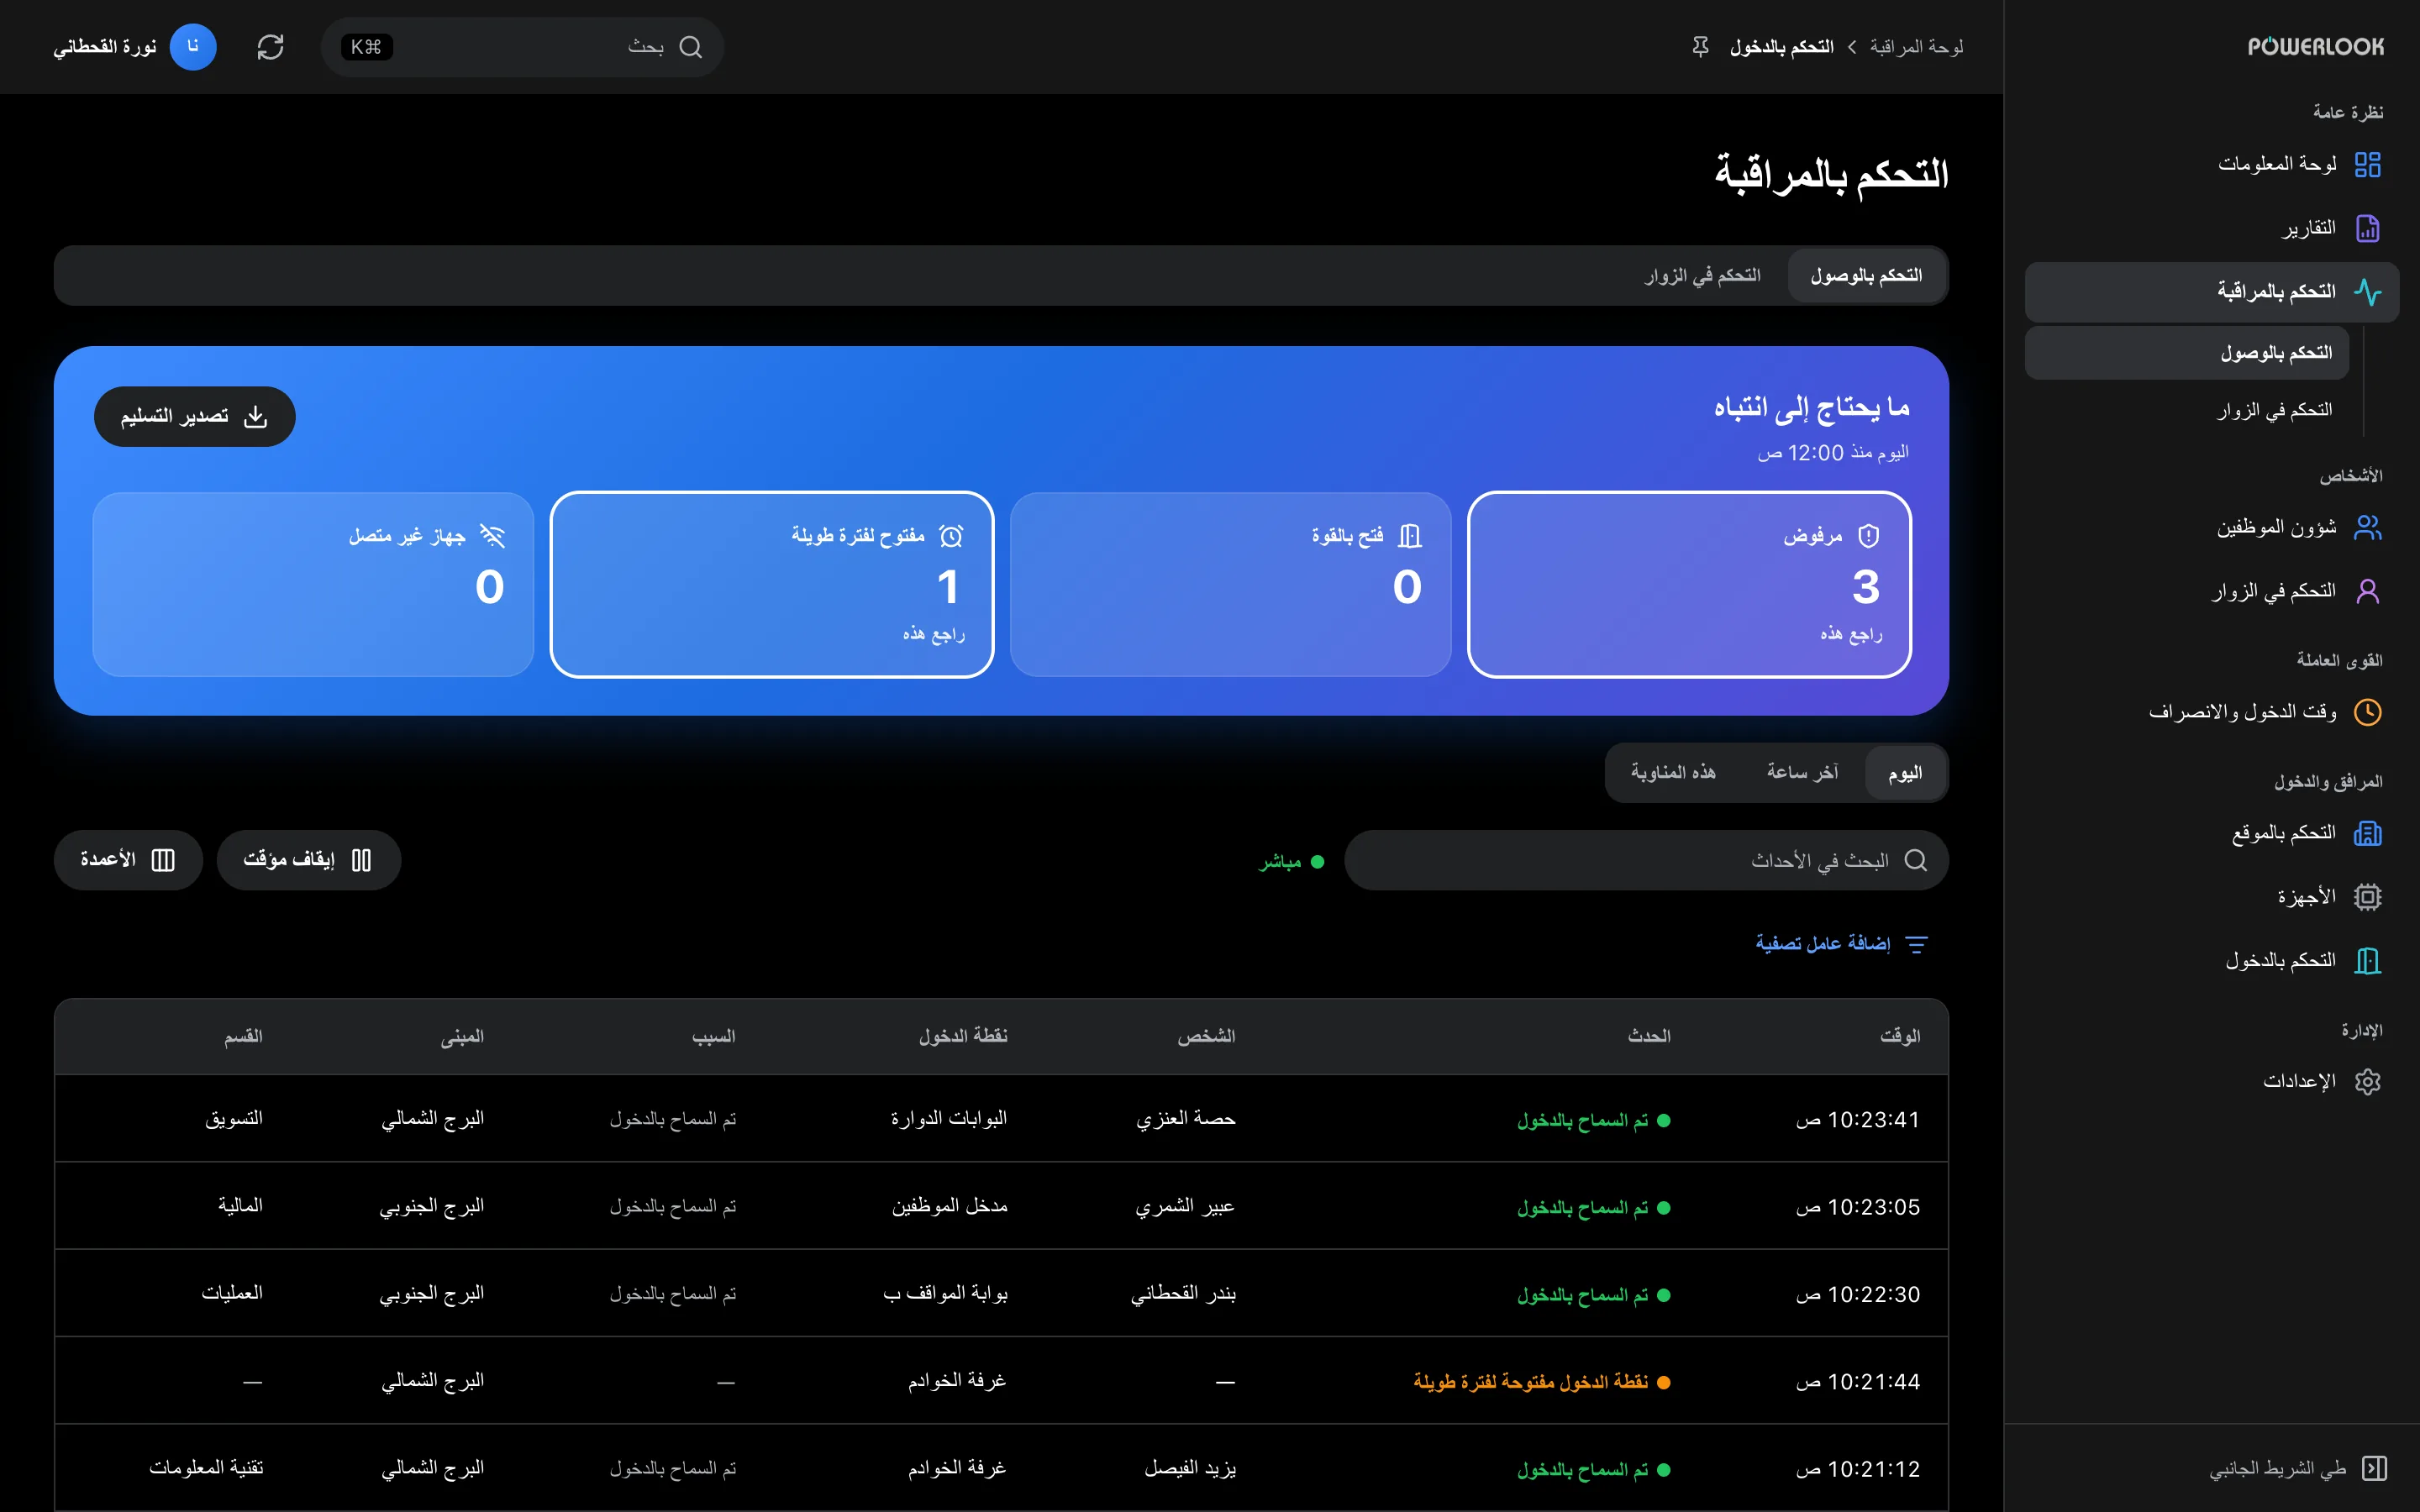Click الشخص column header
The width and height of the screenshot is (2420, 1512).
1206,1036
